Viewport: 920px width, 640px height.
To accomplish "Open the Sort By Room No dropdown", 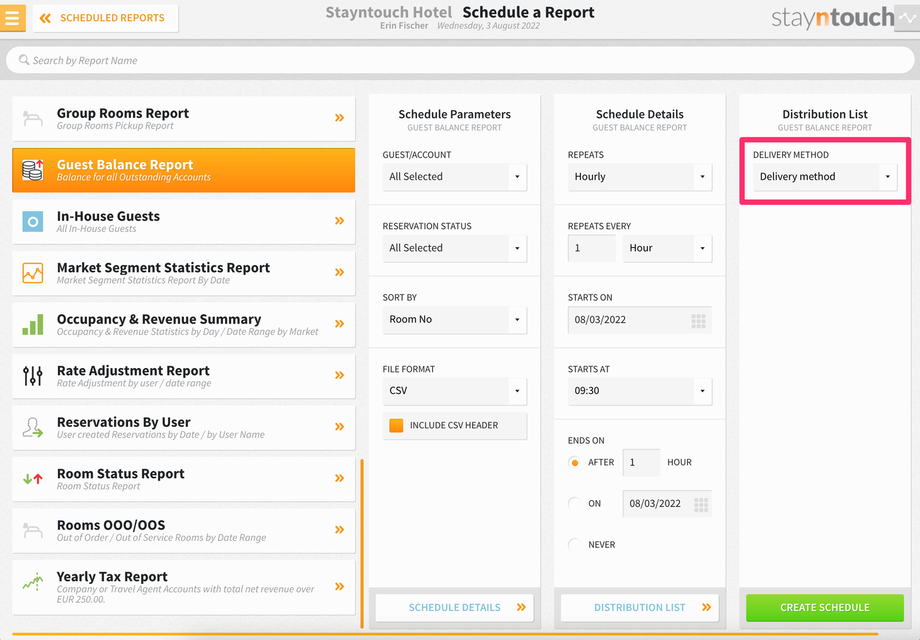I will (455, 320).
